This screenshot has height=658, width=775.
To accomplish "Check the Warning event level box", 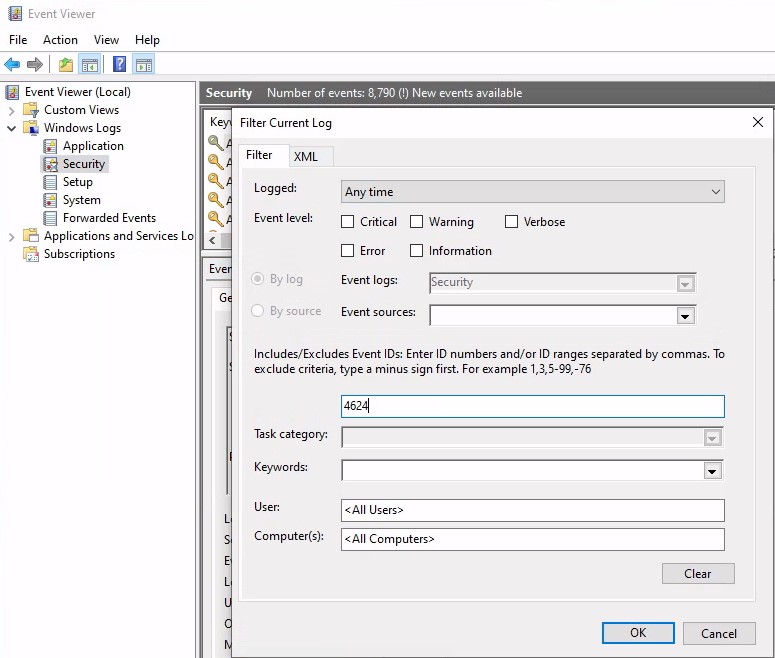I will click(x=417, y=221).
